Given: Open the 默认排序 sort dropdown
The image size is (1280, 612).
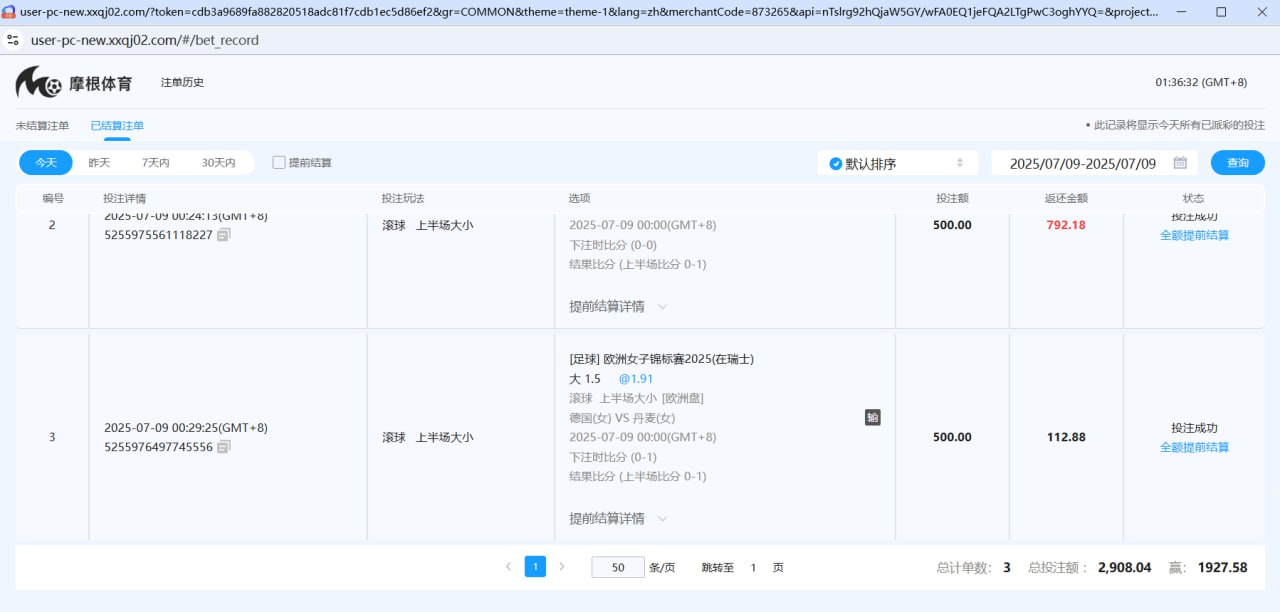Looking at the screenshot, I should pos(896,163).
